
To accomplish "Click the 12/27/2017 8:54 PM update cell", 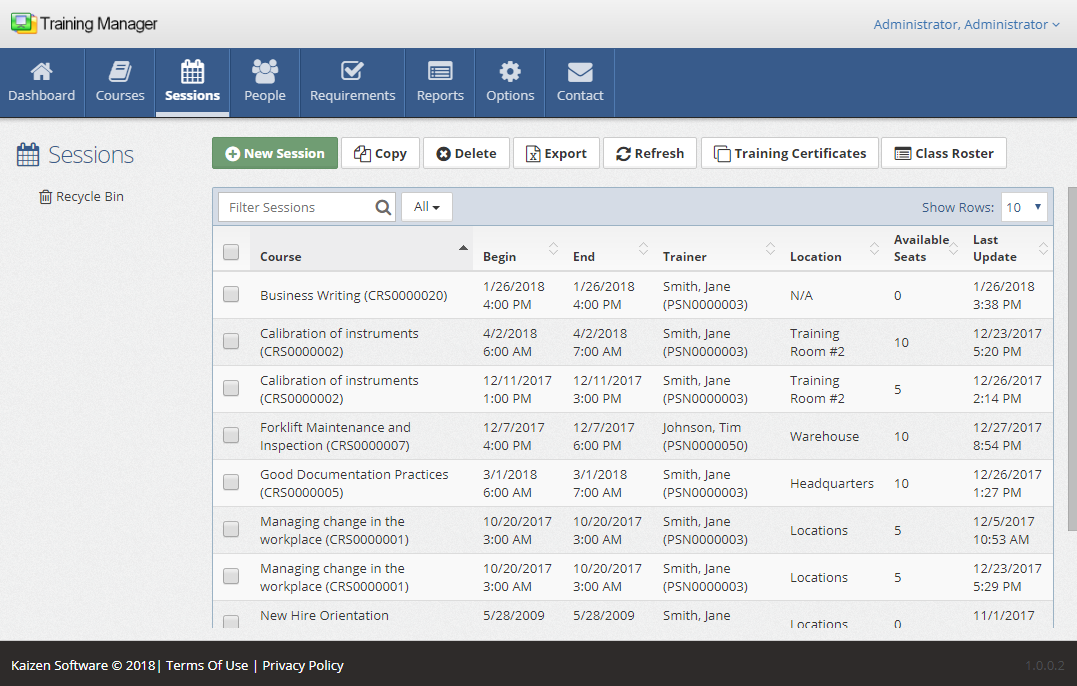I will [1007, 436].
